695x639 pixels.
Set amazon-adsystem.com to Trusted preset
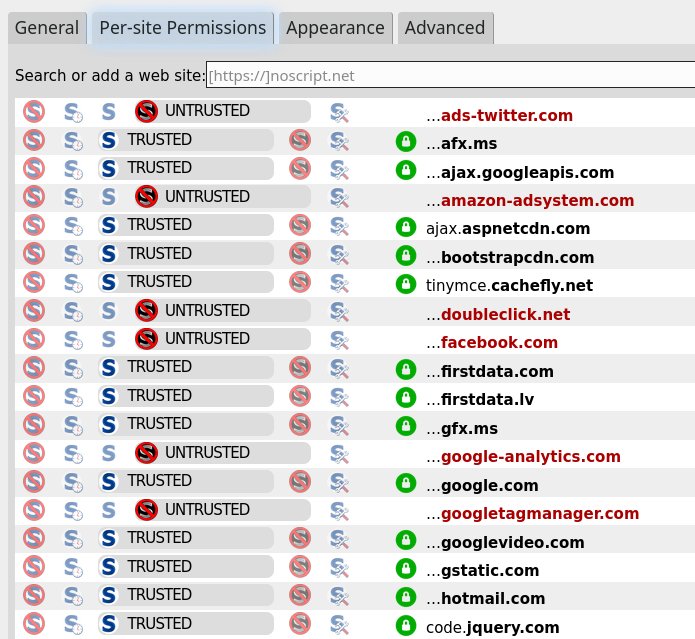(x=109, y=197)
